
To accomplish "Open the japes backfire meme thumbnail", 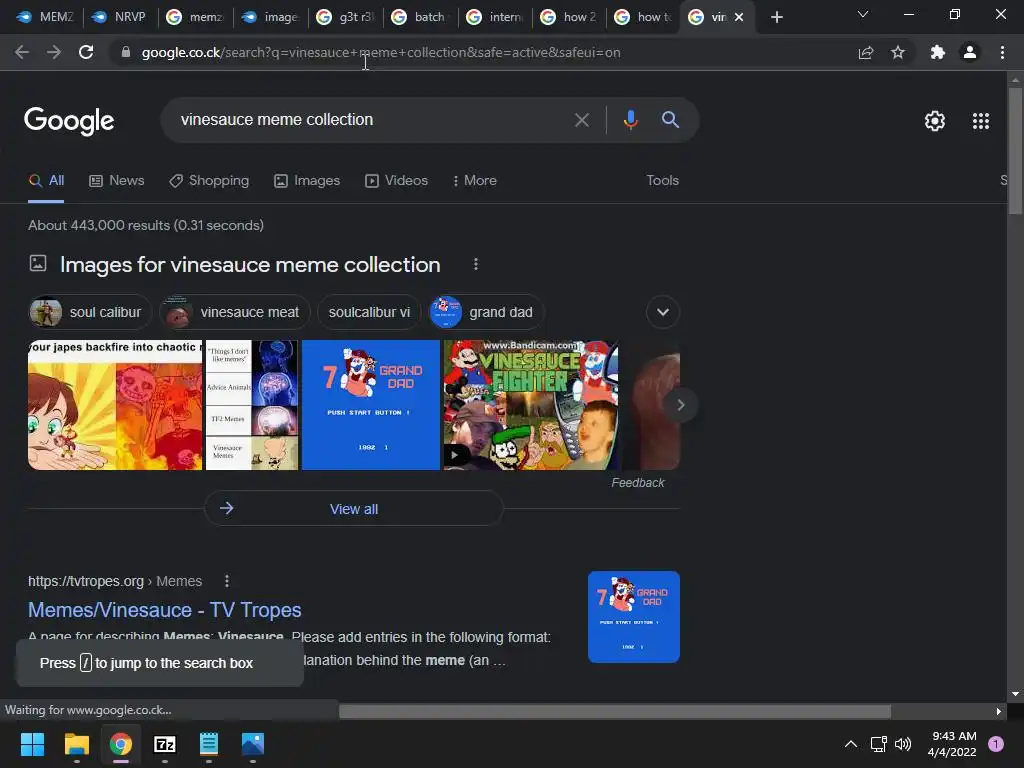I will tap(115, 405).
